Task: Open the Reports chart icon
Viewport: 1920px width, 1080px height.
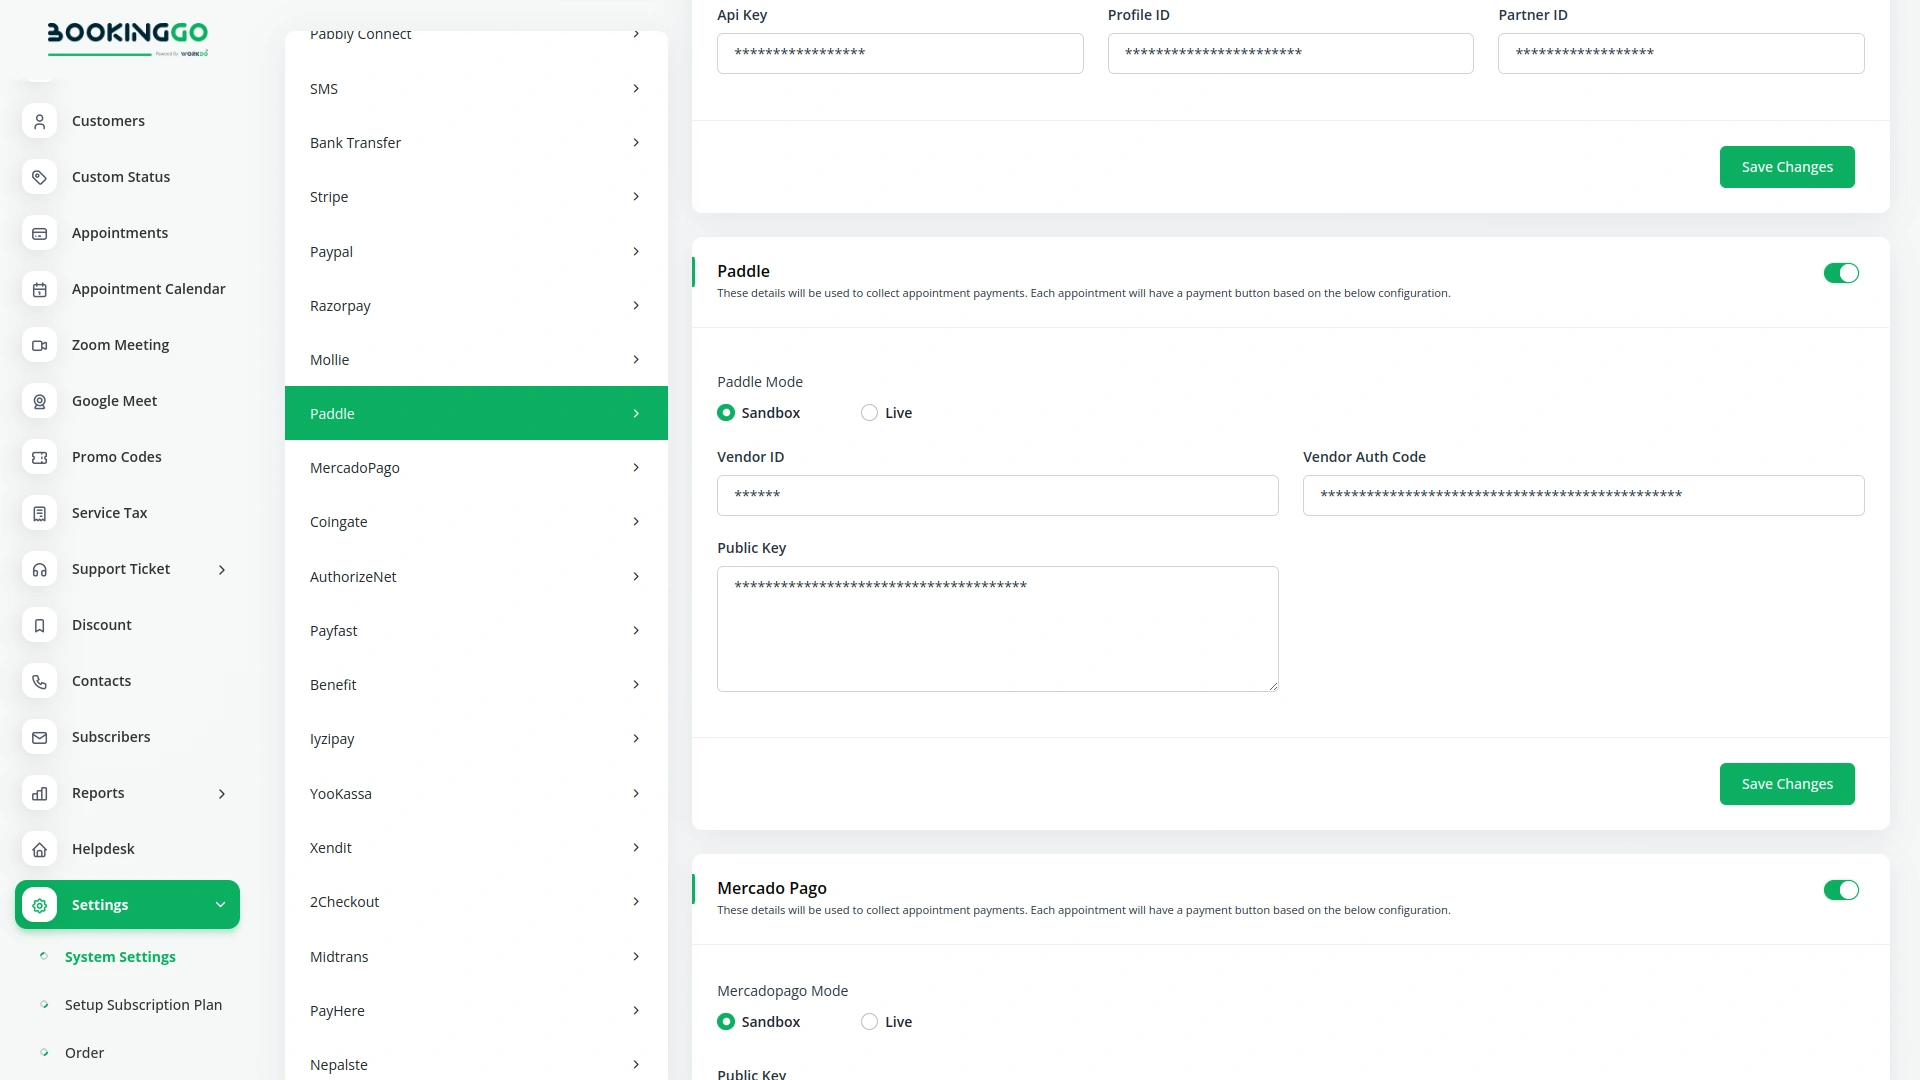Action: [39, 793]
